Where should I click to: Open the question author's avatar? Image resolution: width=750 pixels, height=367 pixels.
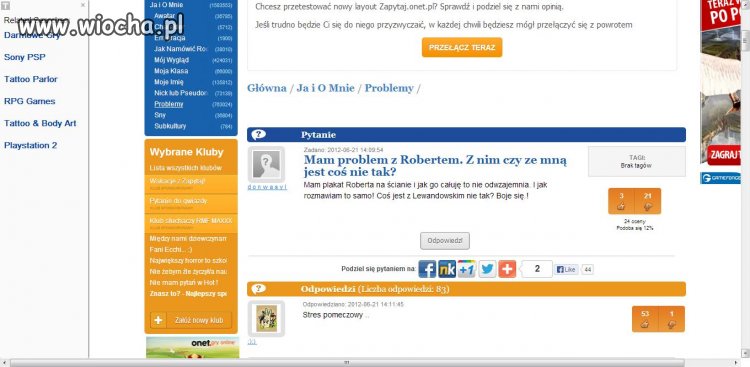click(x=266, y=165)
